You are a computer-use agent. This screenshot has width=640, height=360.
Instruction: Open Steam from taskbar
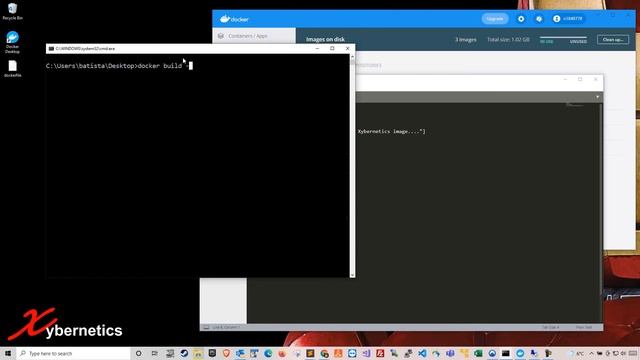point(184,353)
